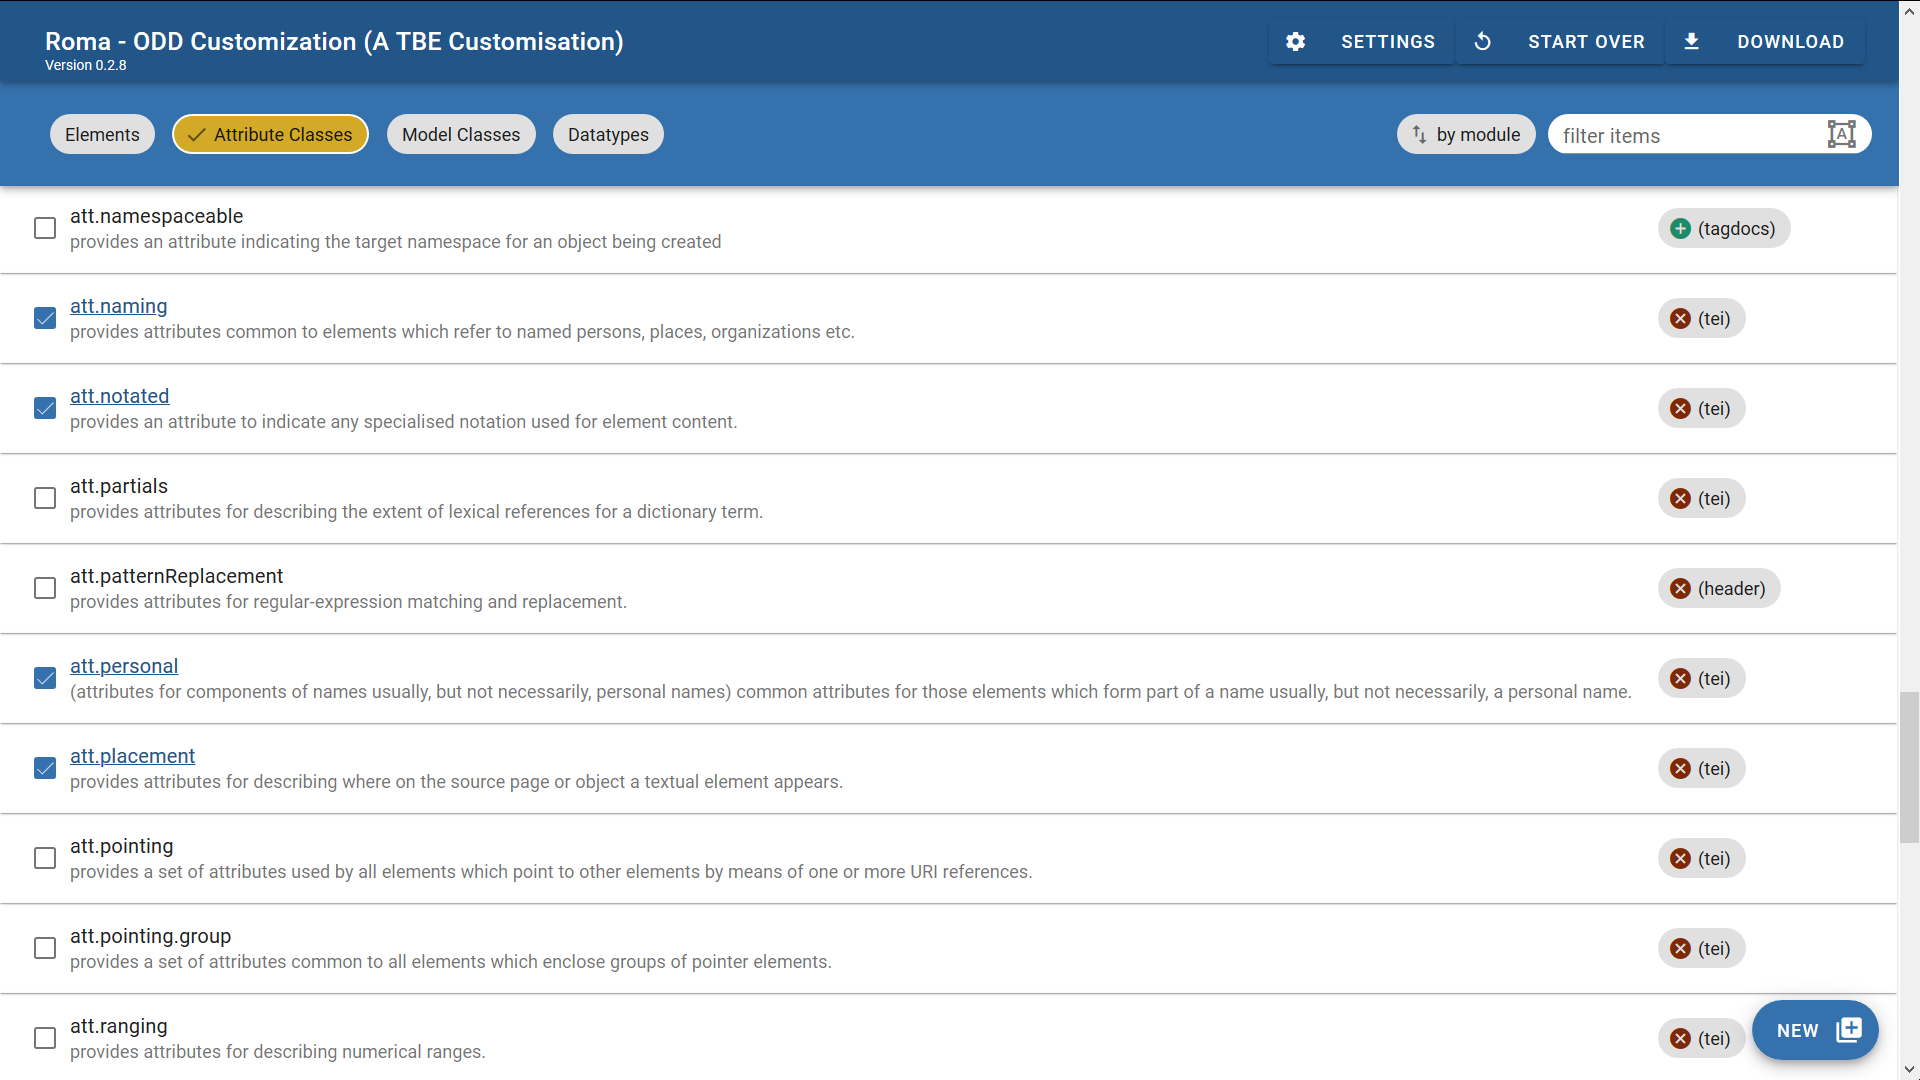Open the att.naming class link
Viewport: 1920px width, 1080px height.
click(x=118, y=306)
